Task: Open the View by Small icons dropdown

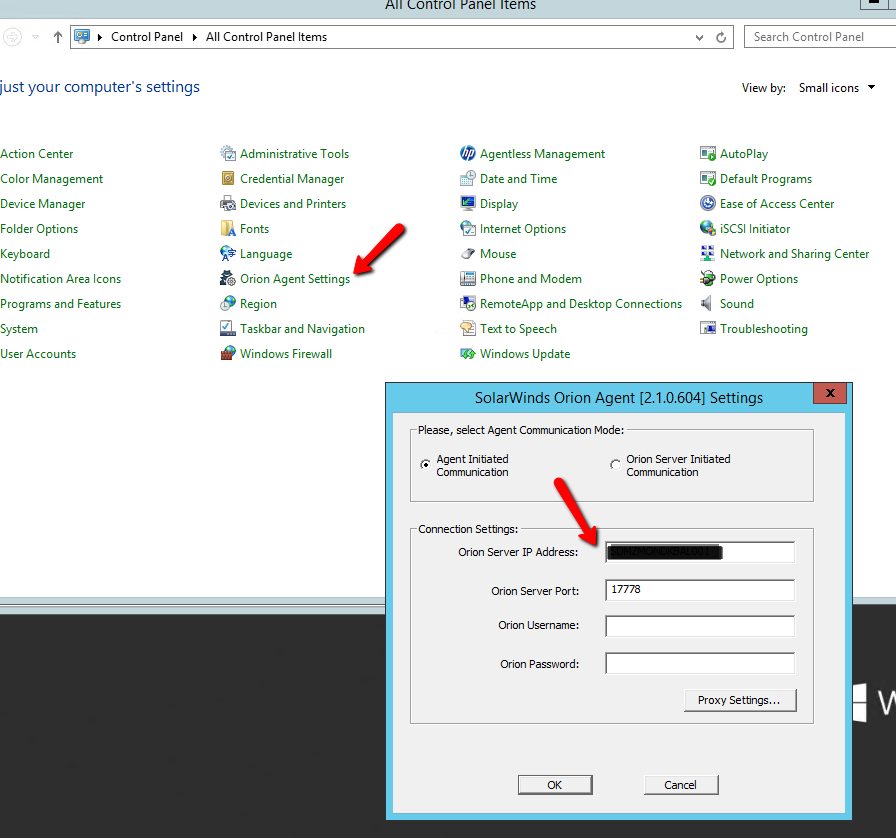Action: (x=837, y=88)
